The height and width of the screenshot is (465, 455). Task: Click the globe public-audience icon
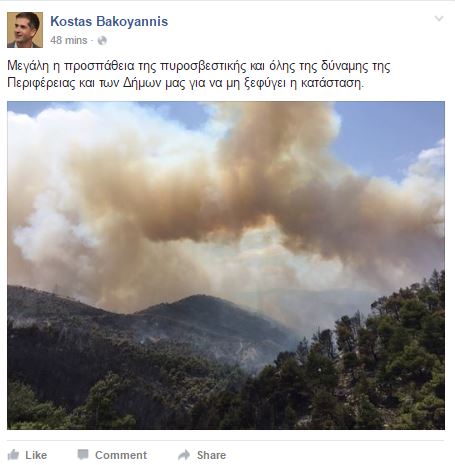102,41
